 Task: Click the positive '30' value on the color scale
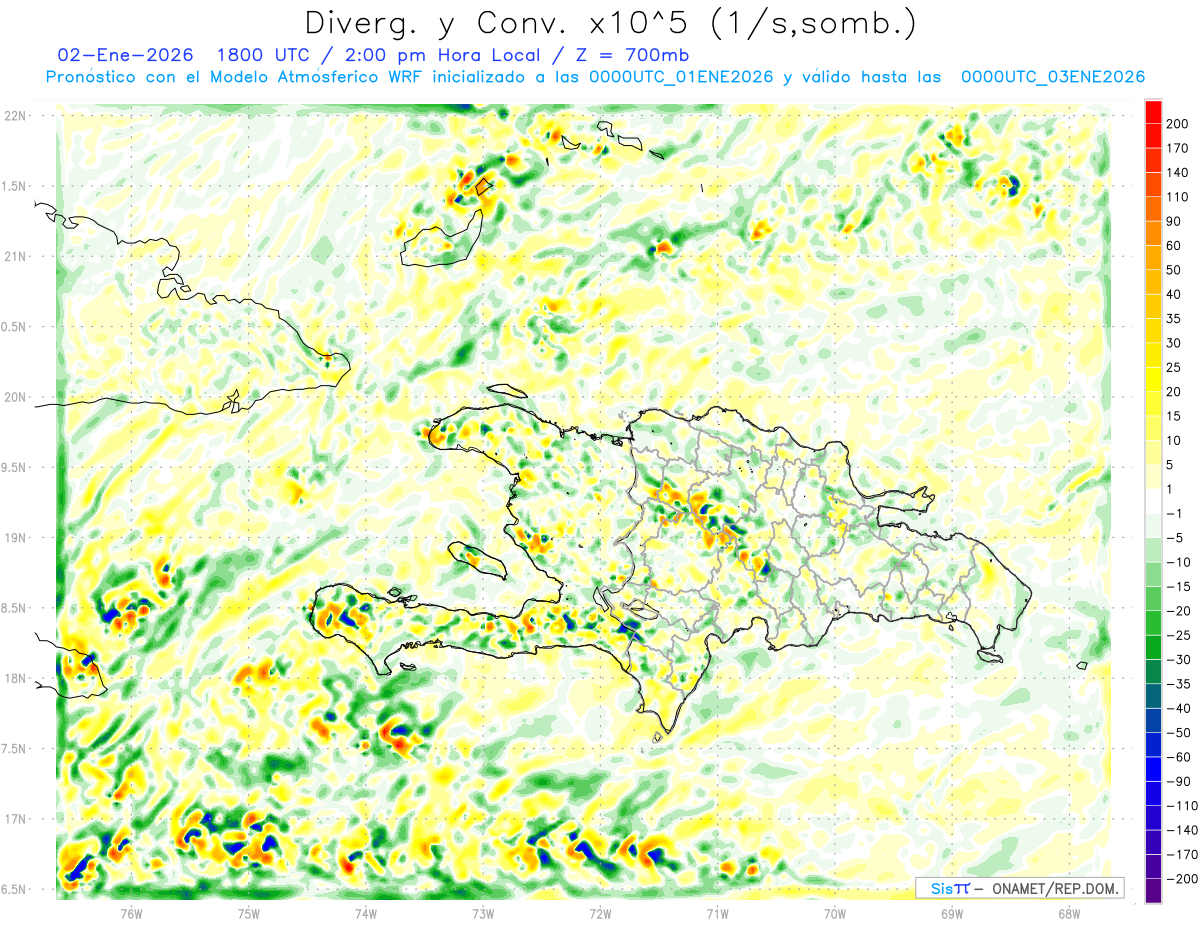tap(1175, 343)
